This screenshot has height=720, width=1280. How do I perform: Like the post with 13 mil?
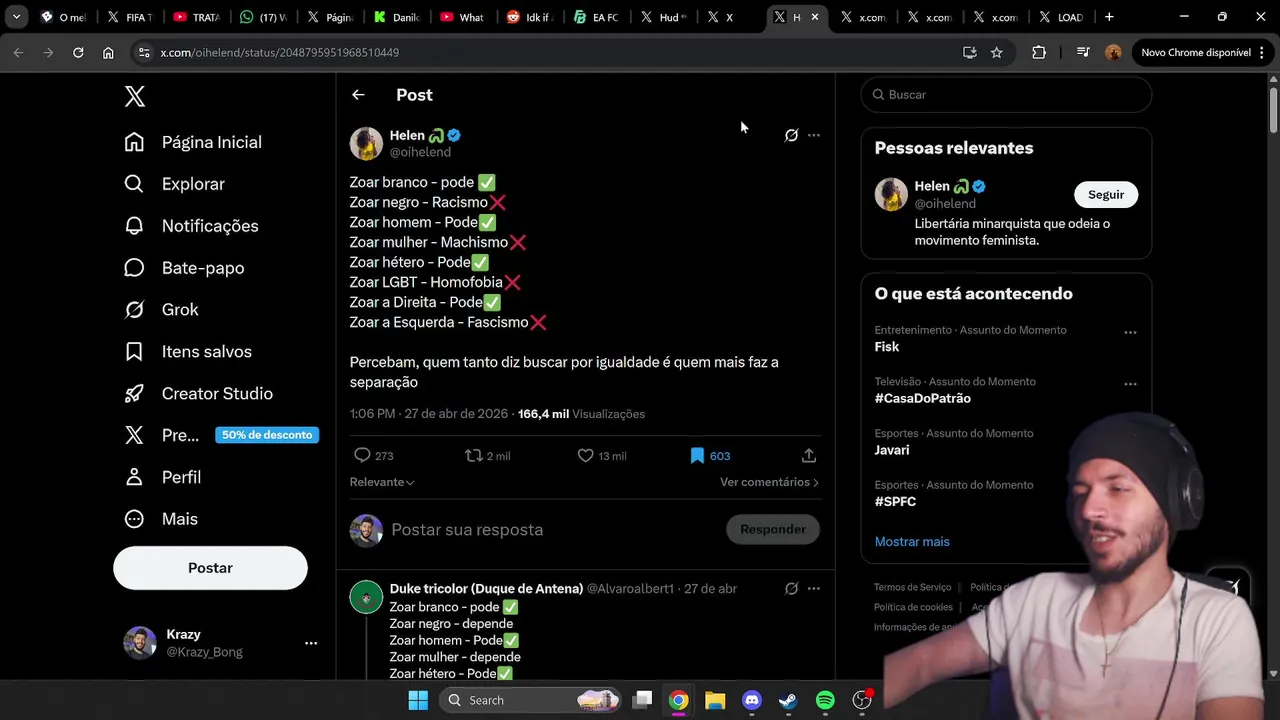pos(602,456)
